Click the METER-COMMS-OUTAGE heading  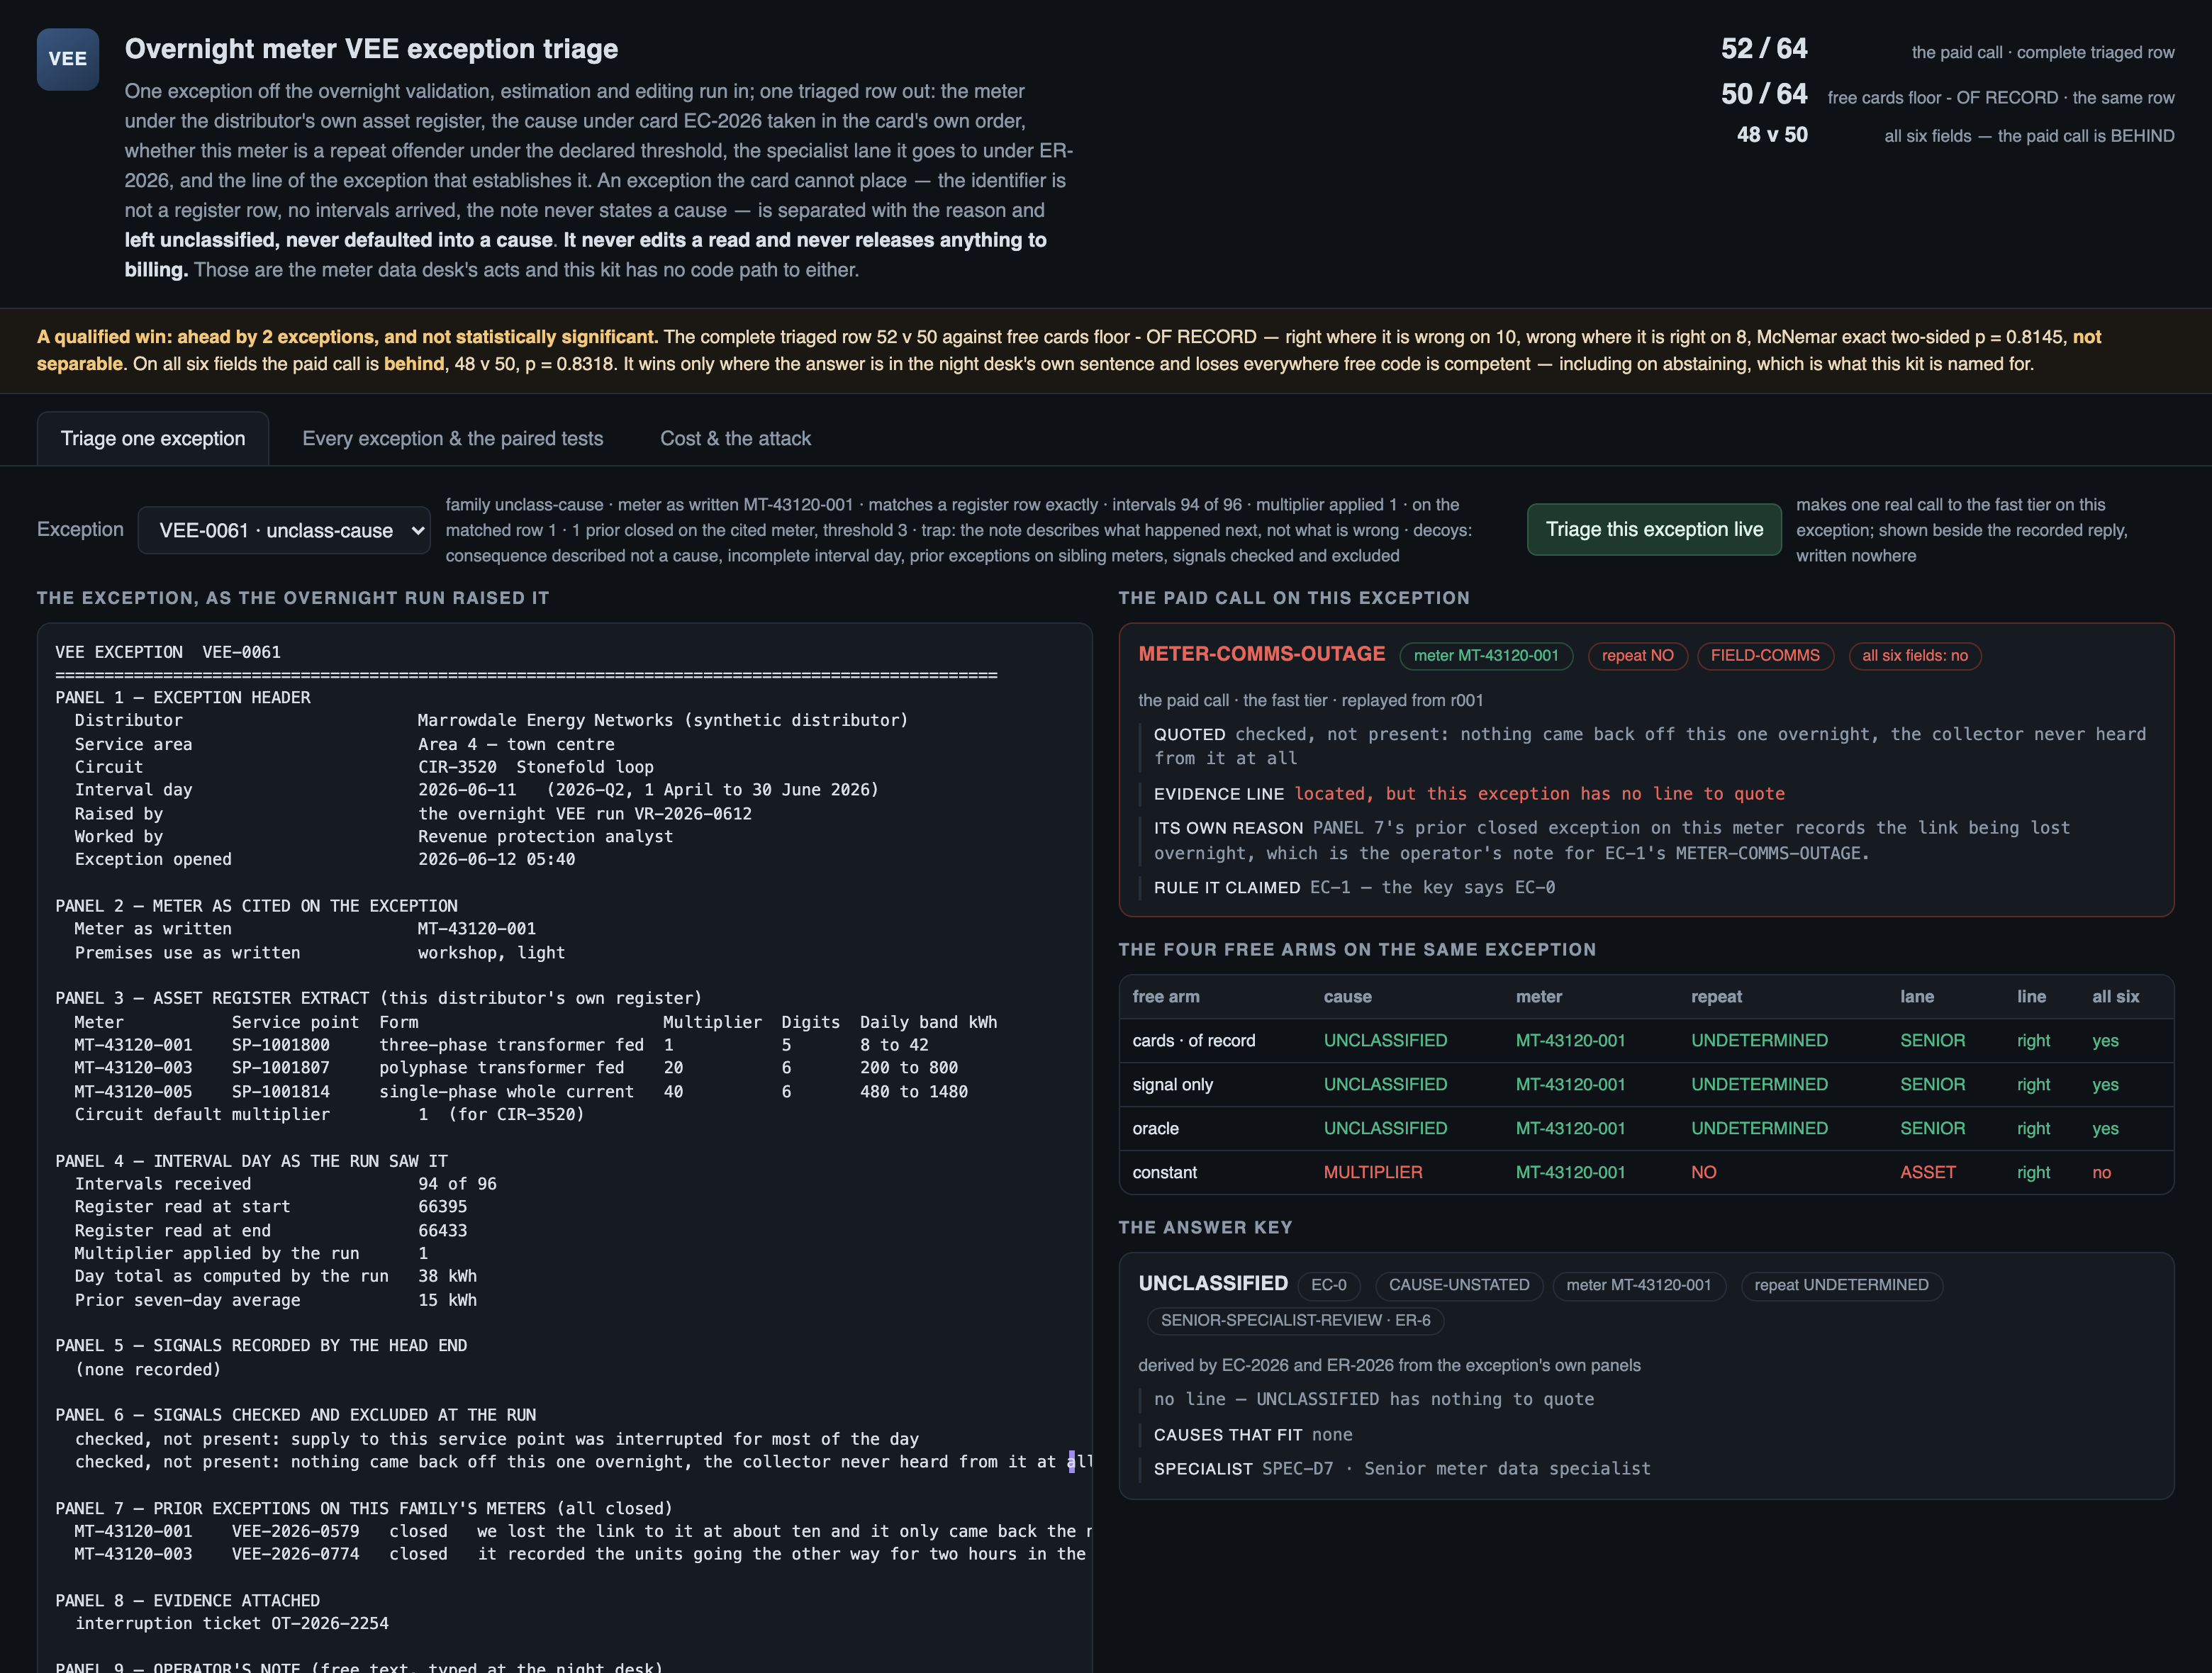point(1261,653)
